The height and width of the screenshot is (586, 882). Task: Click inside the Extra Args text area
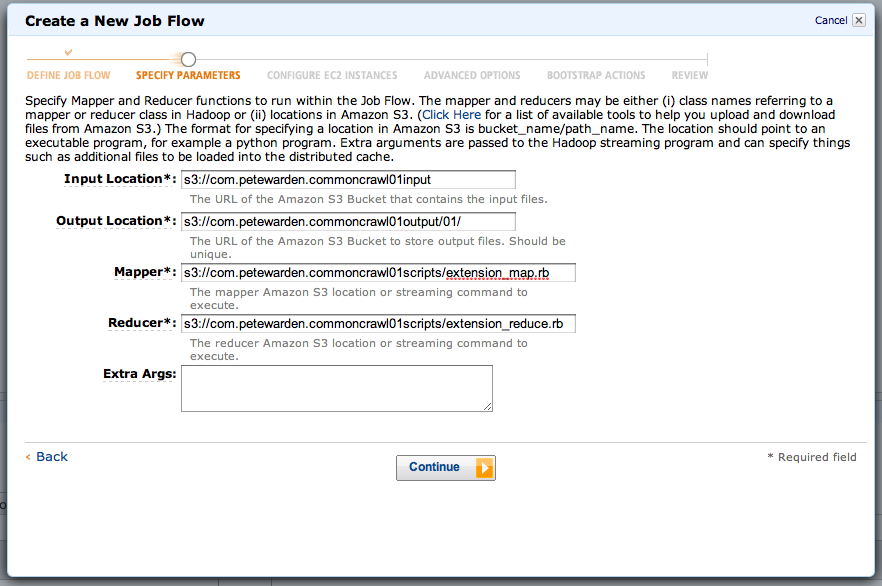click(336, 388)
